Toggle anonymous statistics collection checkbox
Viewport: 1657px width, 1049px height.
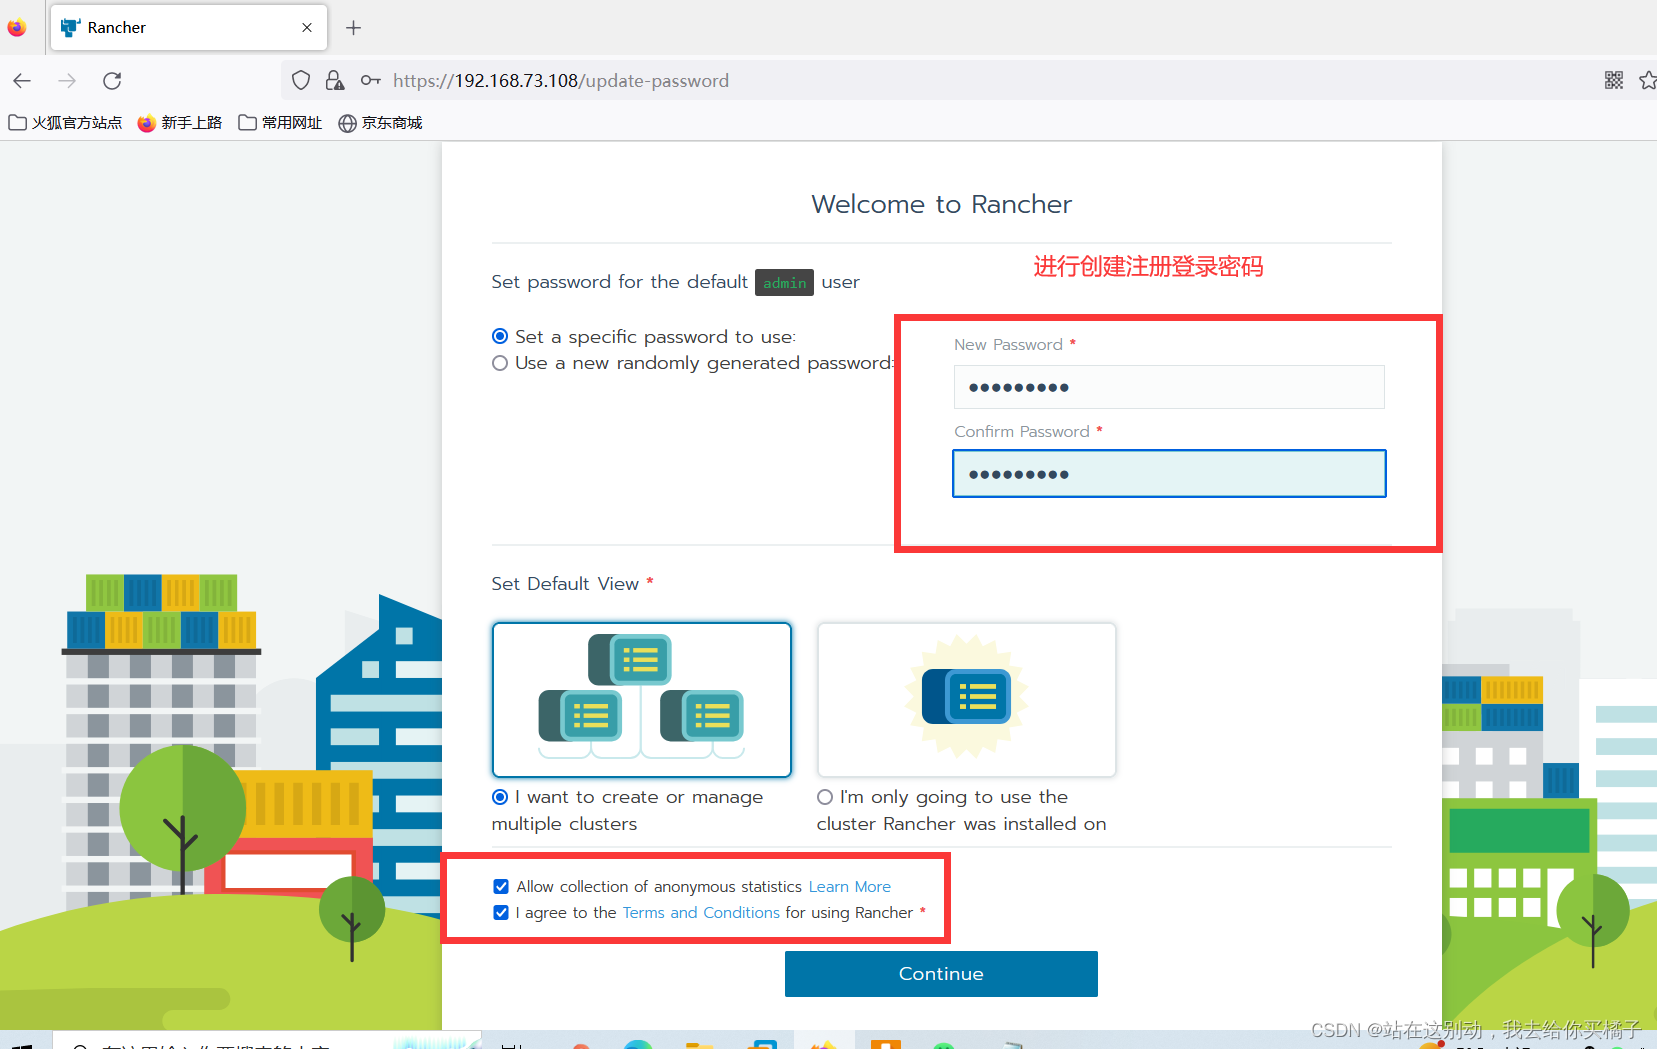(501, 887)
